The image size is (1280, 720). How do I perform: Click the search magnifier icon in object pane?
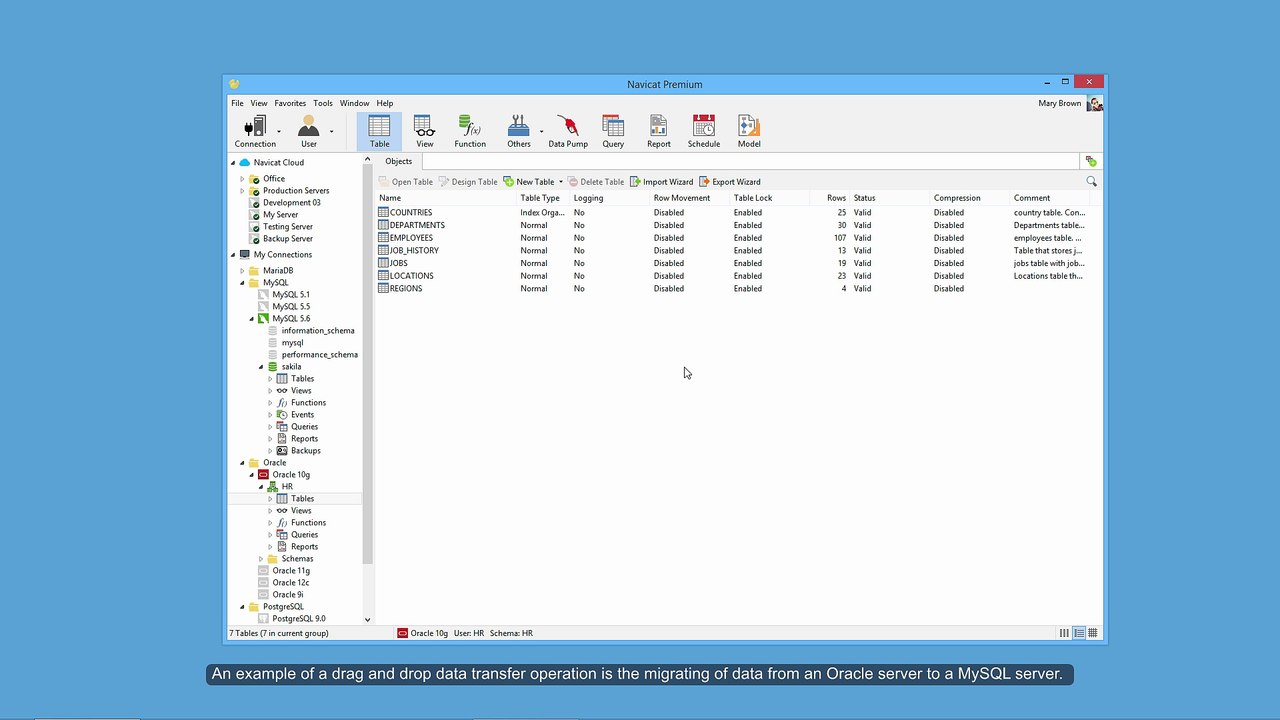1091,182
